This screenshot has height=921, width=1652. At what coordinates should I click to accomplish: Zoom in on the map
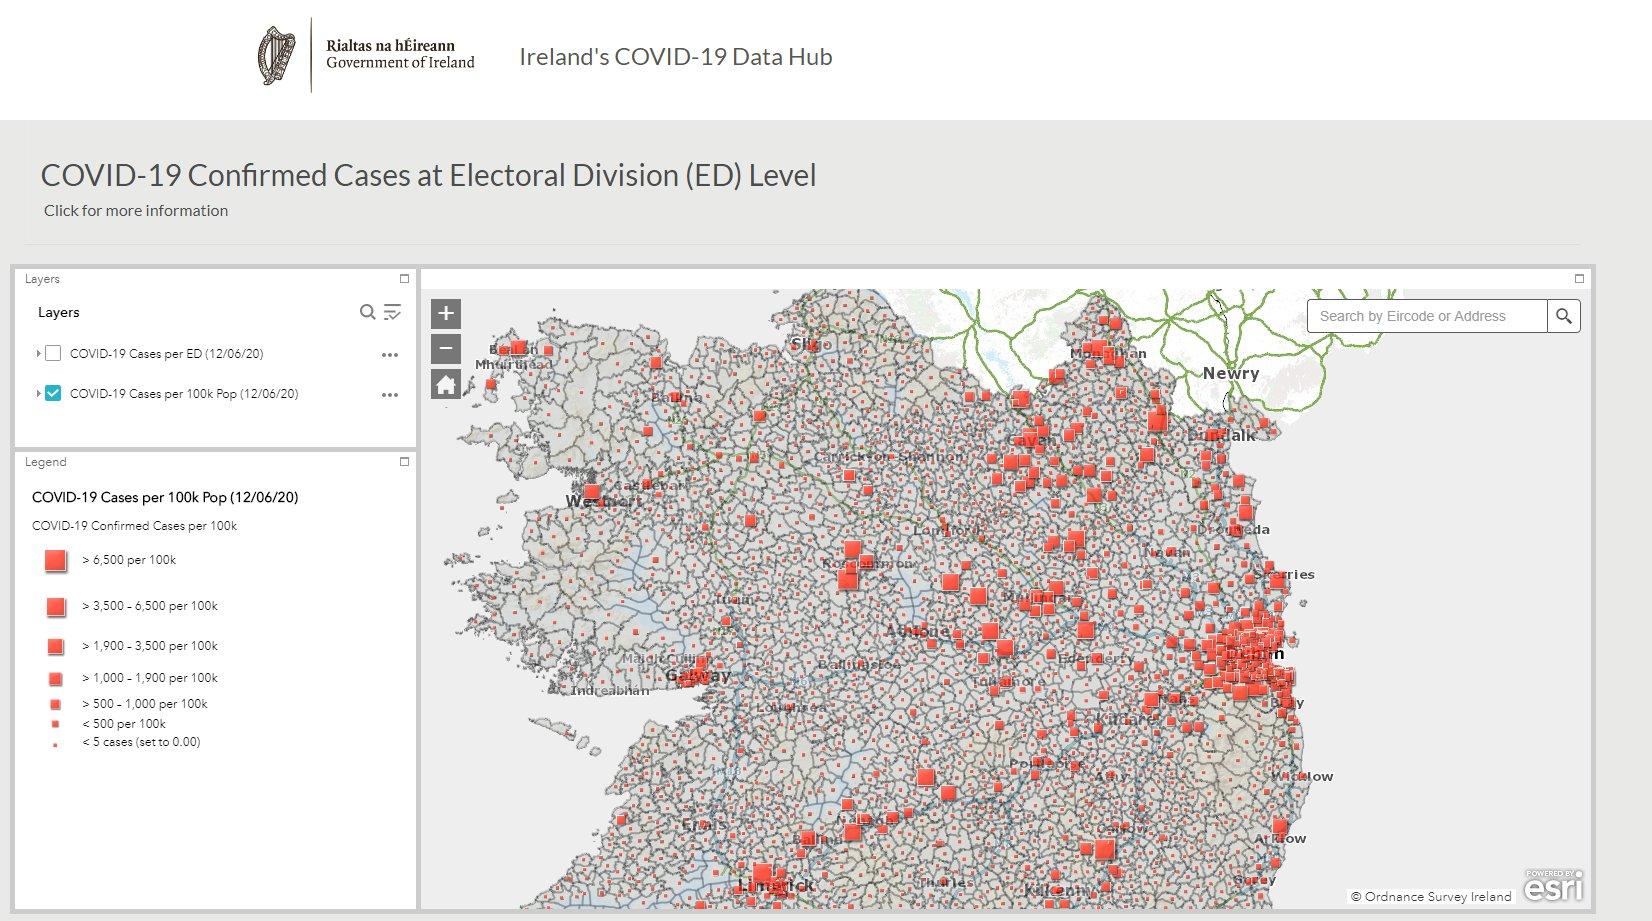coord(446,313)
